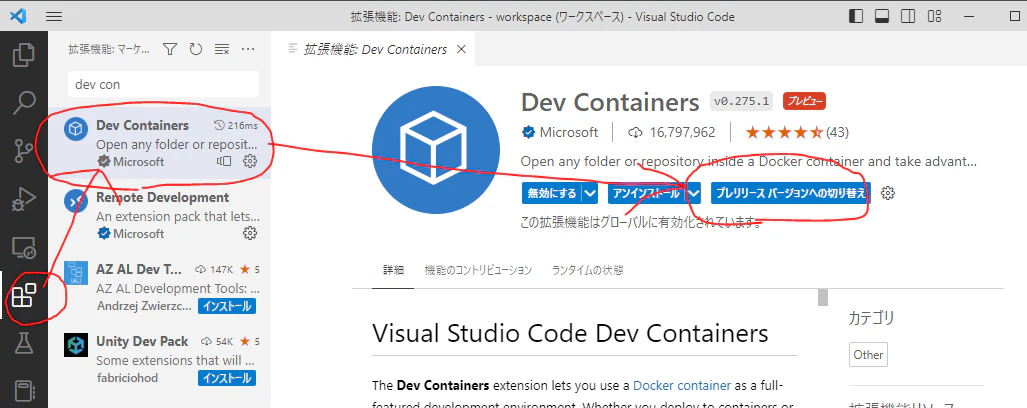Click the VS Code logo icon
1027x408 pixels.
(18, 16)
